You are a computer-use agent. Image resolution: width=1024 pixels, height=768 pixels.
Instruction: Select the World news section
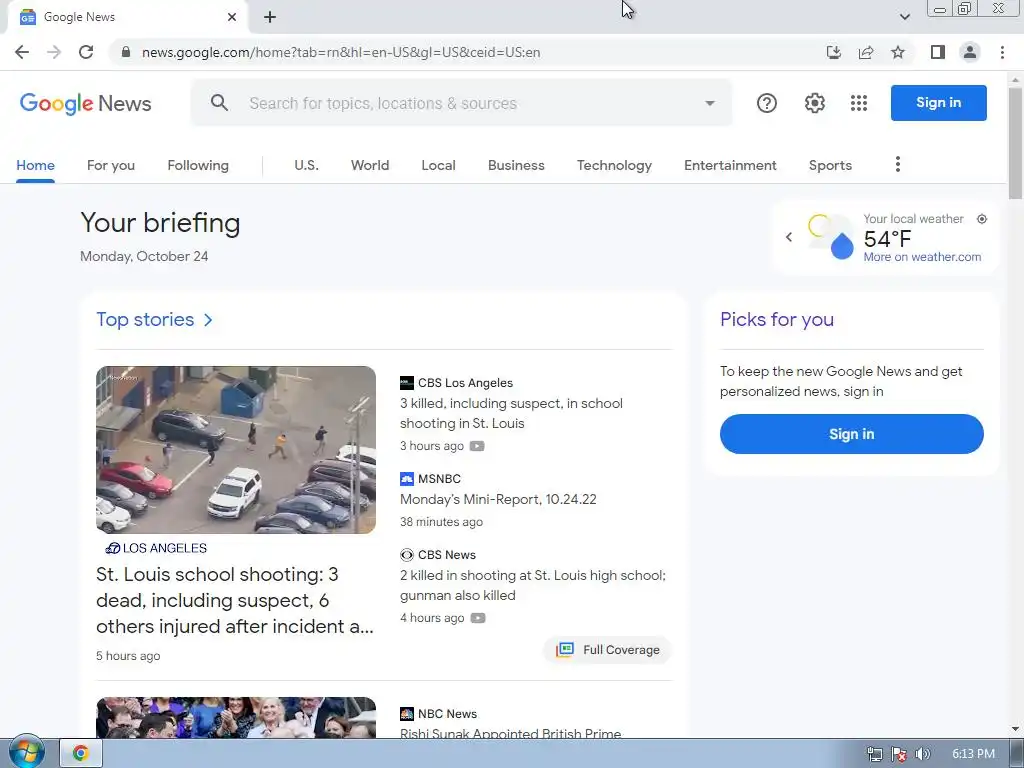pos(370,165)
